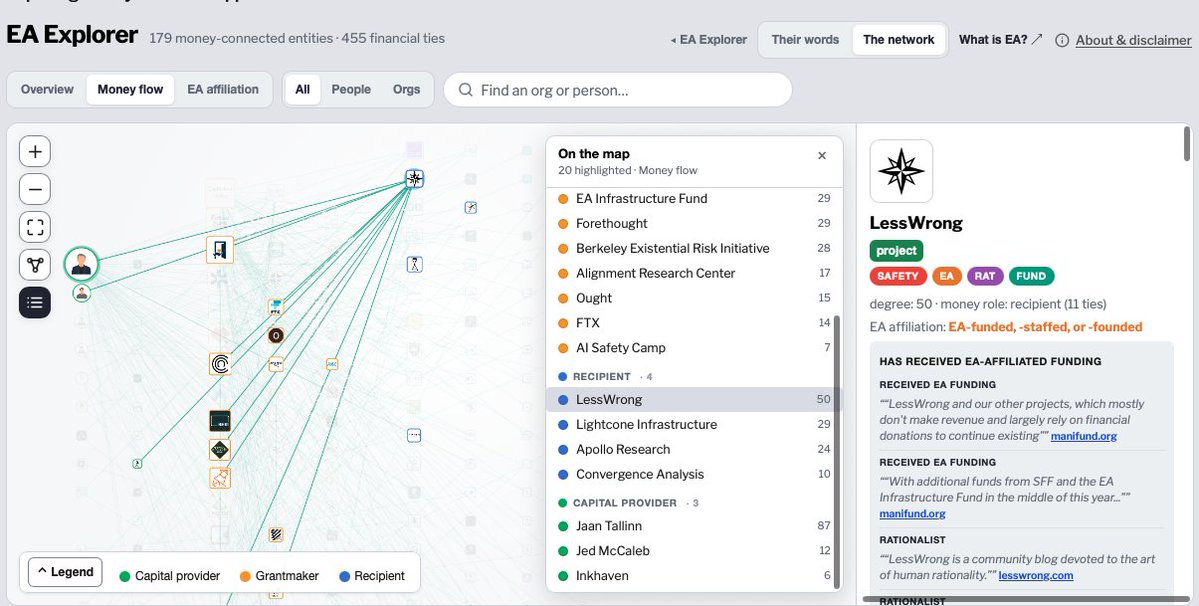Open the What is EA? link
Screen dimensions: 1199x606
[x=1000, y=40]
